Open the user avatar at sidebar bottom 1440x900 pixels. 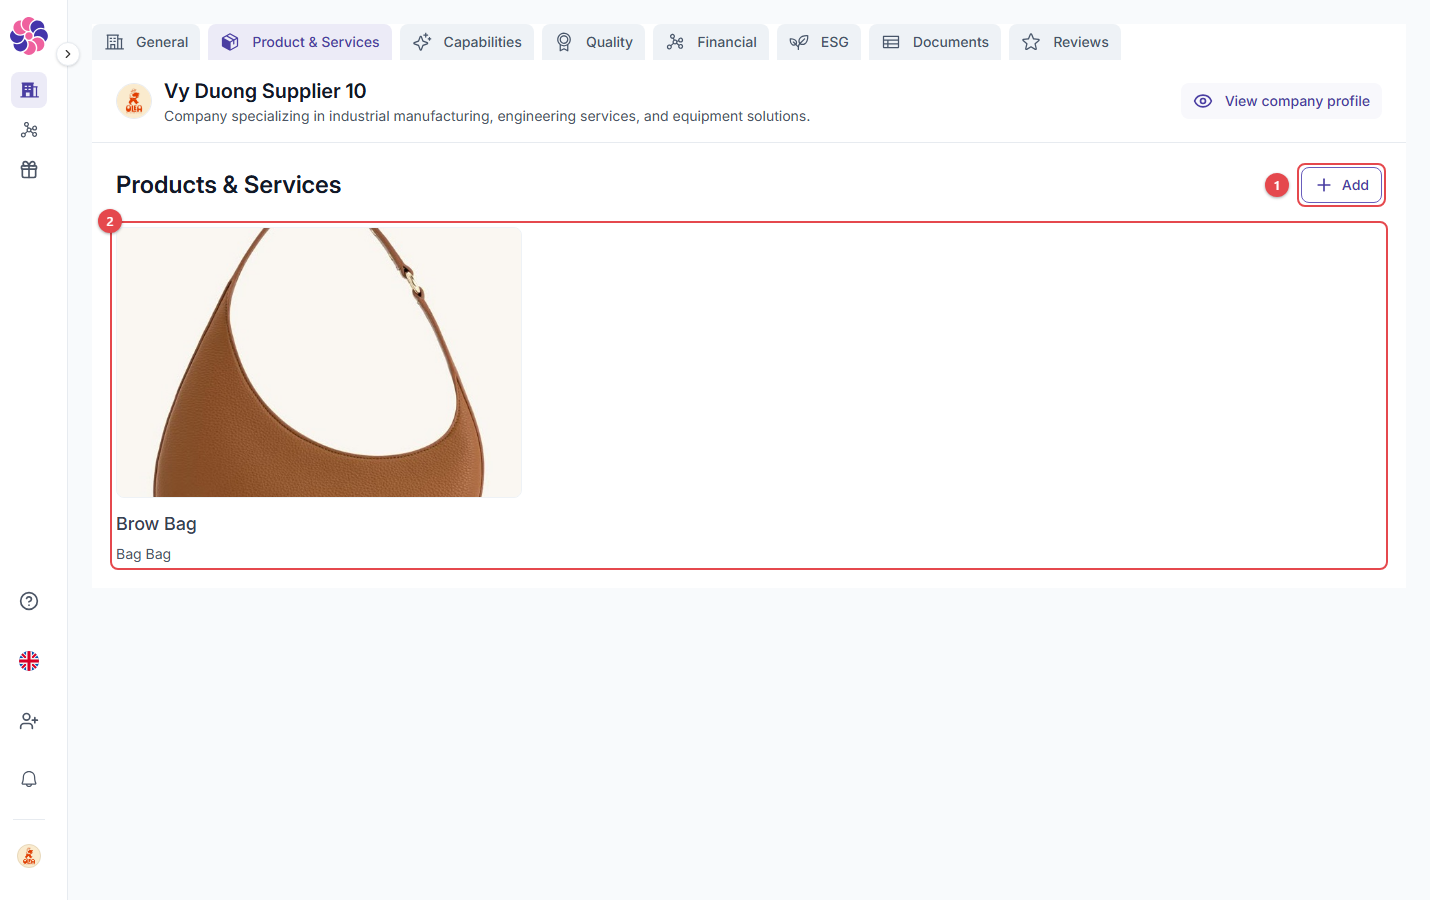[29, 856]
